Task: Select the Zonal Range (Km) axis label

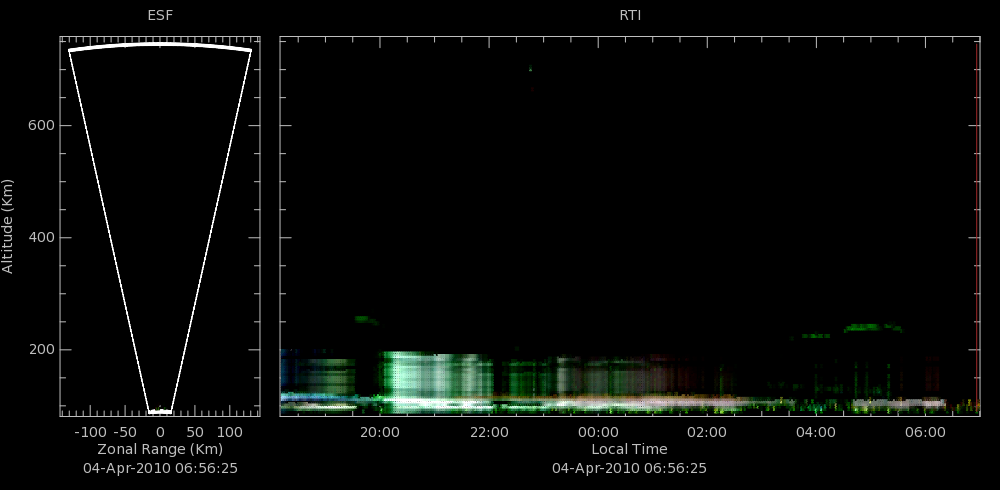Action: pos(160,449)
